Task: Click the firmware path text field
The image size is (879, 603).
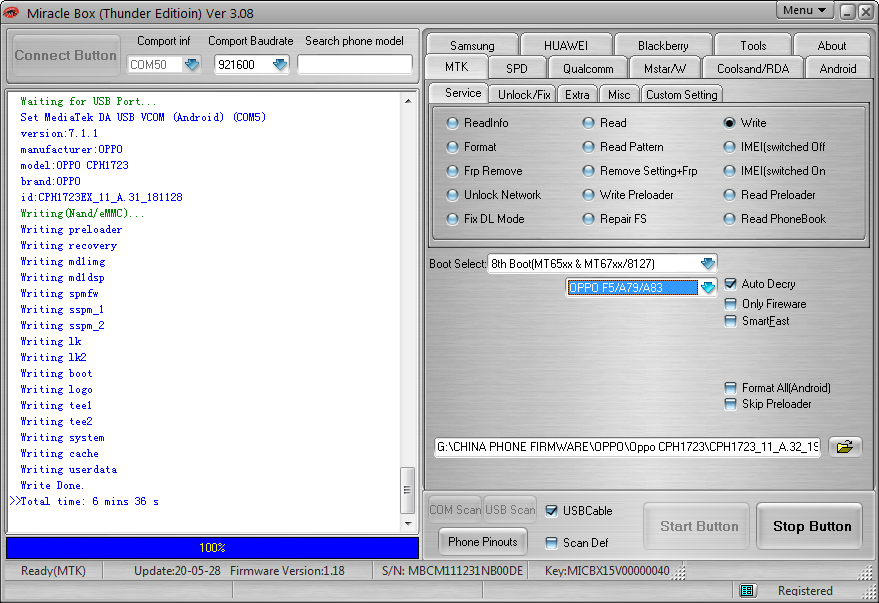Action: 627,447
